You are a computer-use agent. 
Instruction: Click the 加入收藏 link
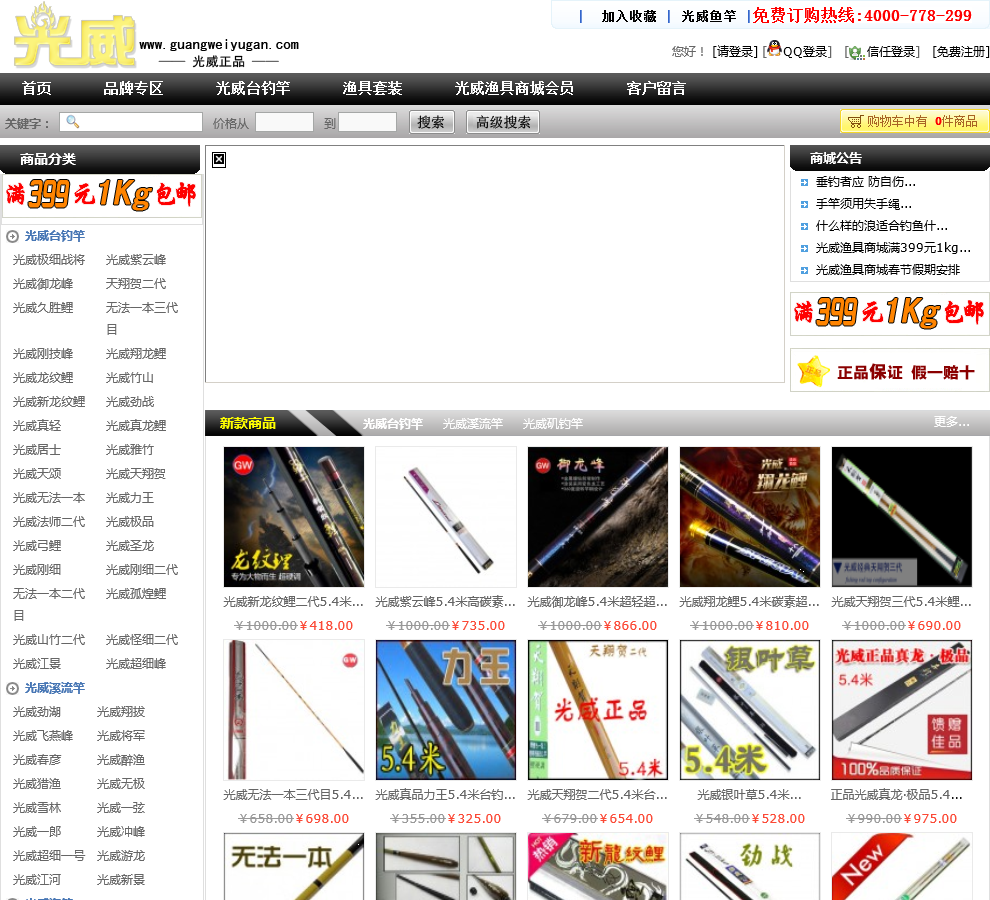[x=629, y=16]
